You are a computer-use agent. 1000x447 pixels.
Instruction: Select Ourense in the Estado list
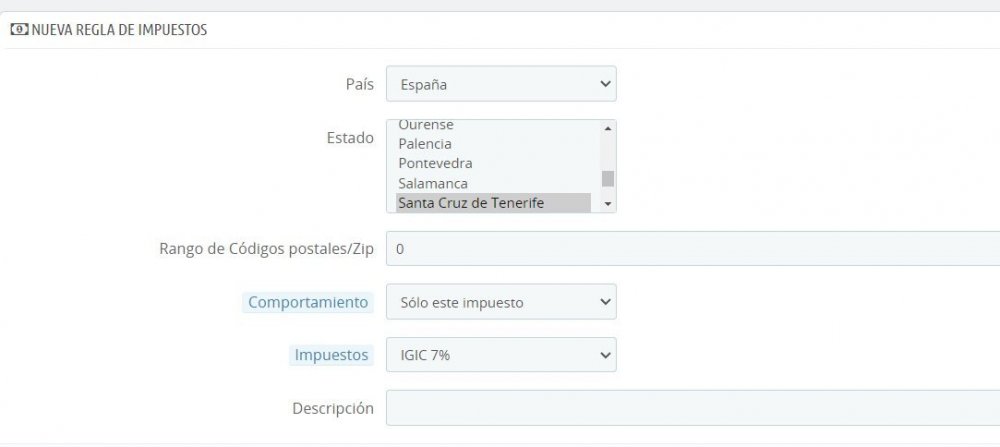pos(426,125)
